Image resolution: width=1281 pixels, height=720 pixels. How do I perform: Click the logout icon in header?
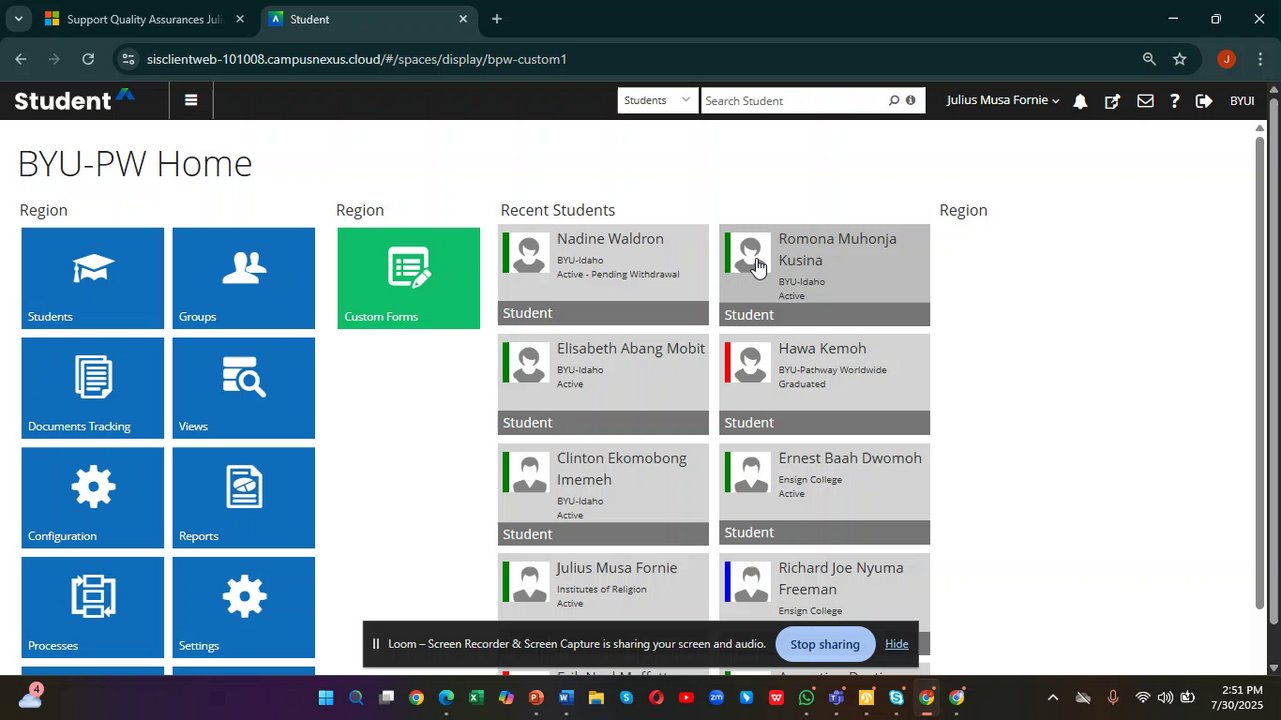pos(1204,101)
